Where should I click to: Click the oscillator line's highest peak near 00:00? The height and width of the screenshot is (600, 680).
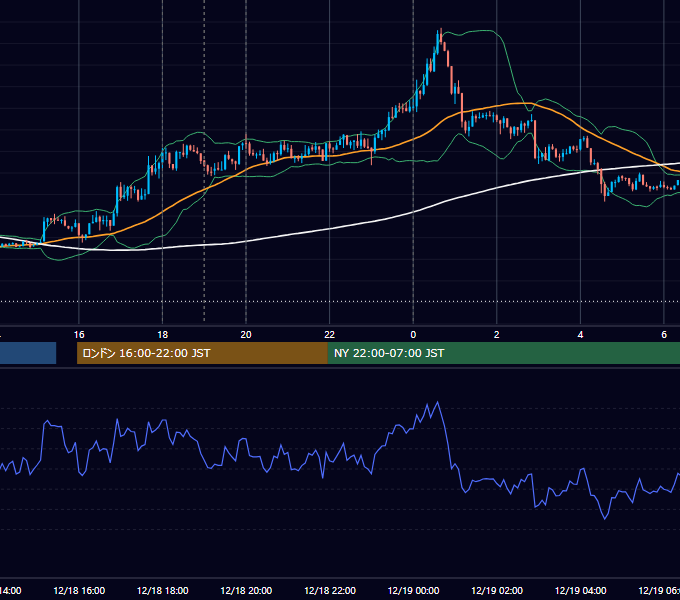click(x=438, y=402)
